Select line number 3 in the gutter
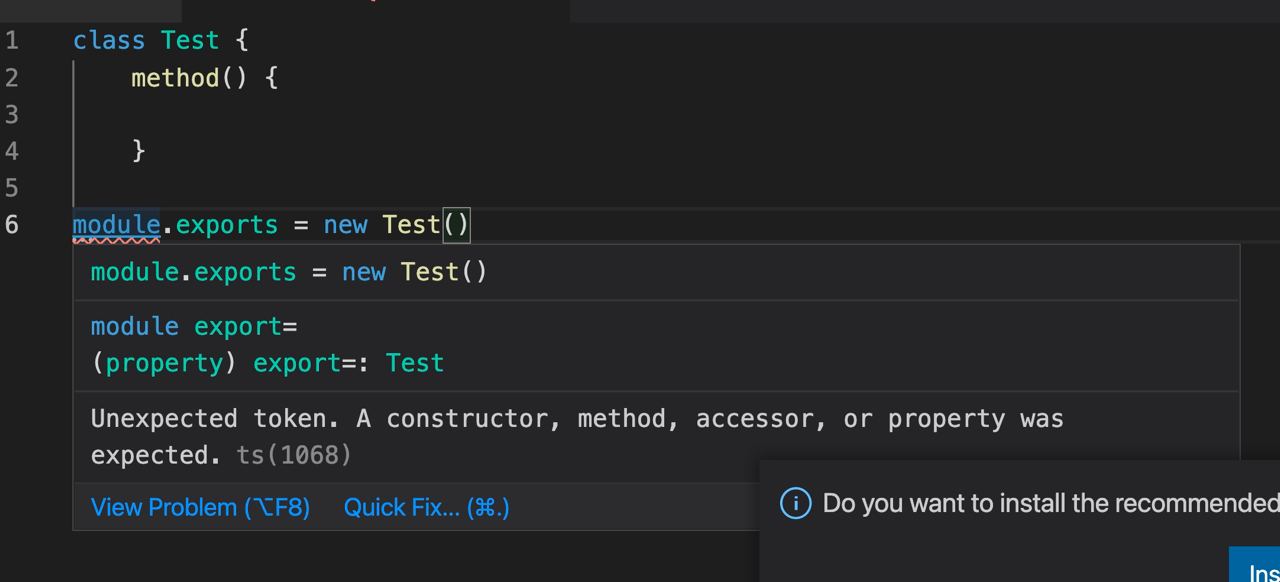 point(11,115)
